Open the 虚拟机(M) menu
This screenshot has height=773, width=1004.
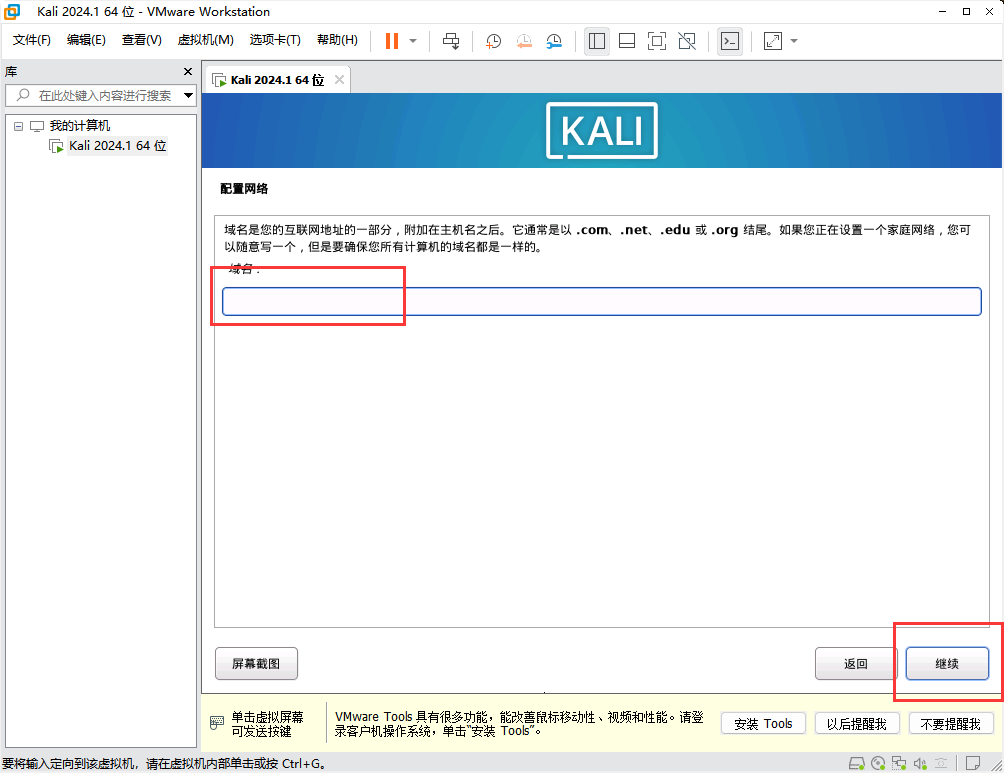pyautogui.click(x=205, y=40)
